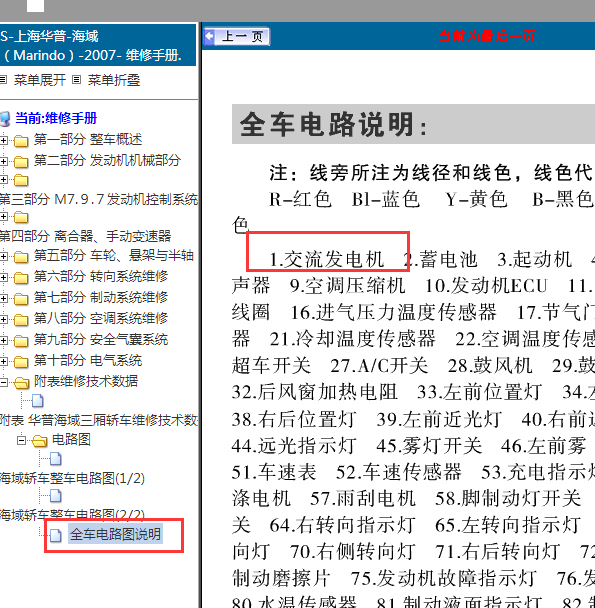Open 第十部分 电气系统 chapter
Image resolution: width=595 pixels, height=608 pixels.
[x=88, y=360]
